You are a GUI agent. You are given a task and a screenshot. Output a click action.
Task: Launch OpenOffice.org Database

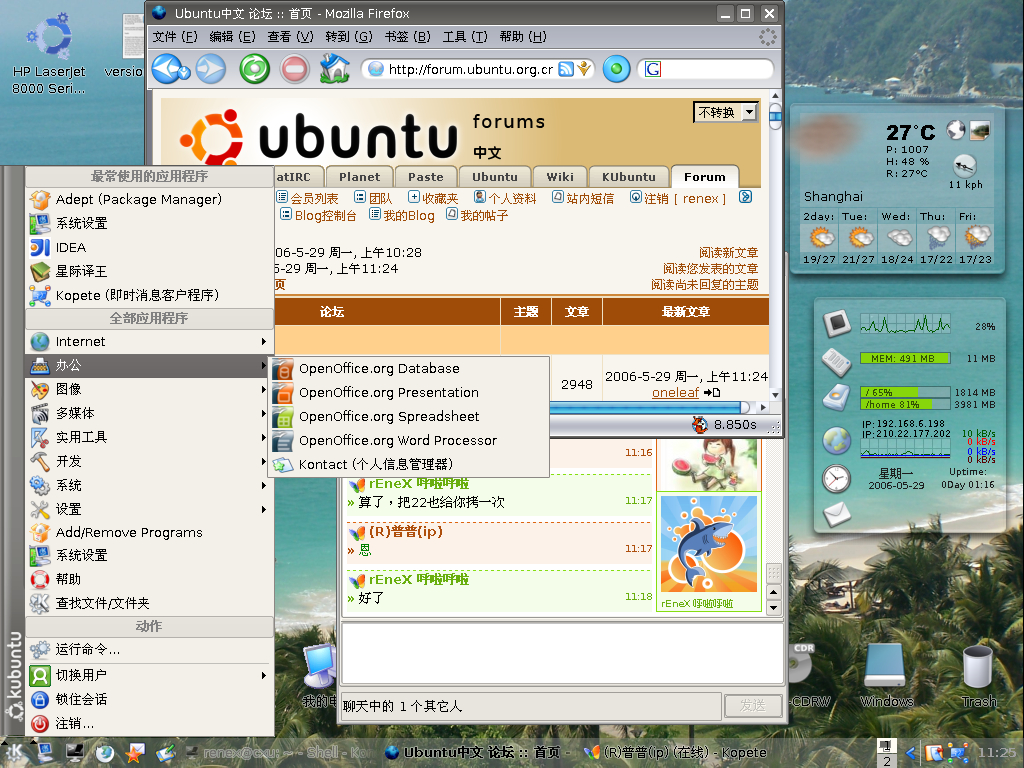click(409, 369)
